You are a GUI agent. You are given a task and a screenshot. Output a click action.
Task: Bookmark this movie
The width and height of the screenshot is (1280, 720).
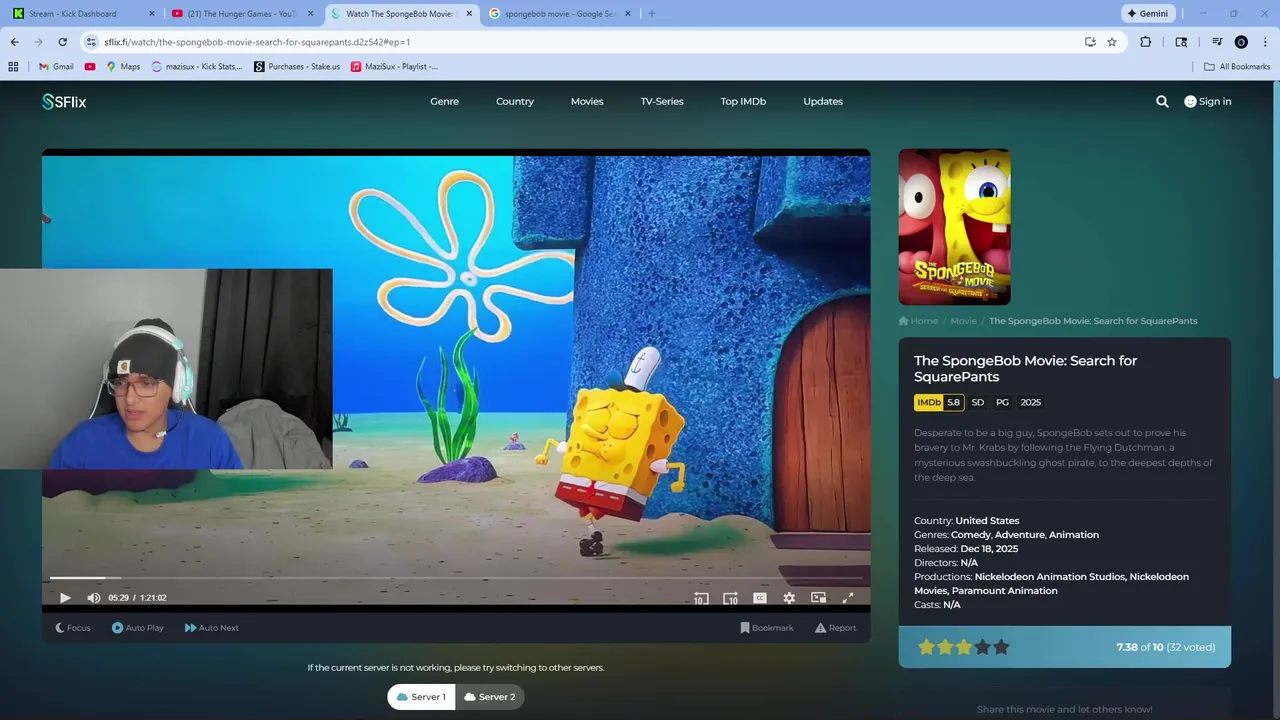pyautogui.click(x=767, y=628)
